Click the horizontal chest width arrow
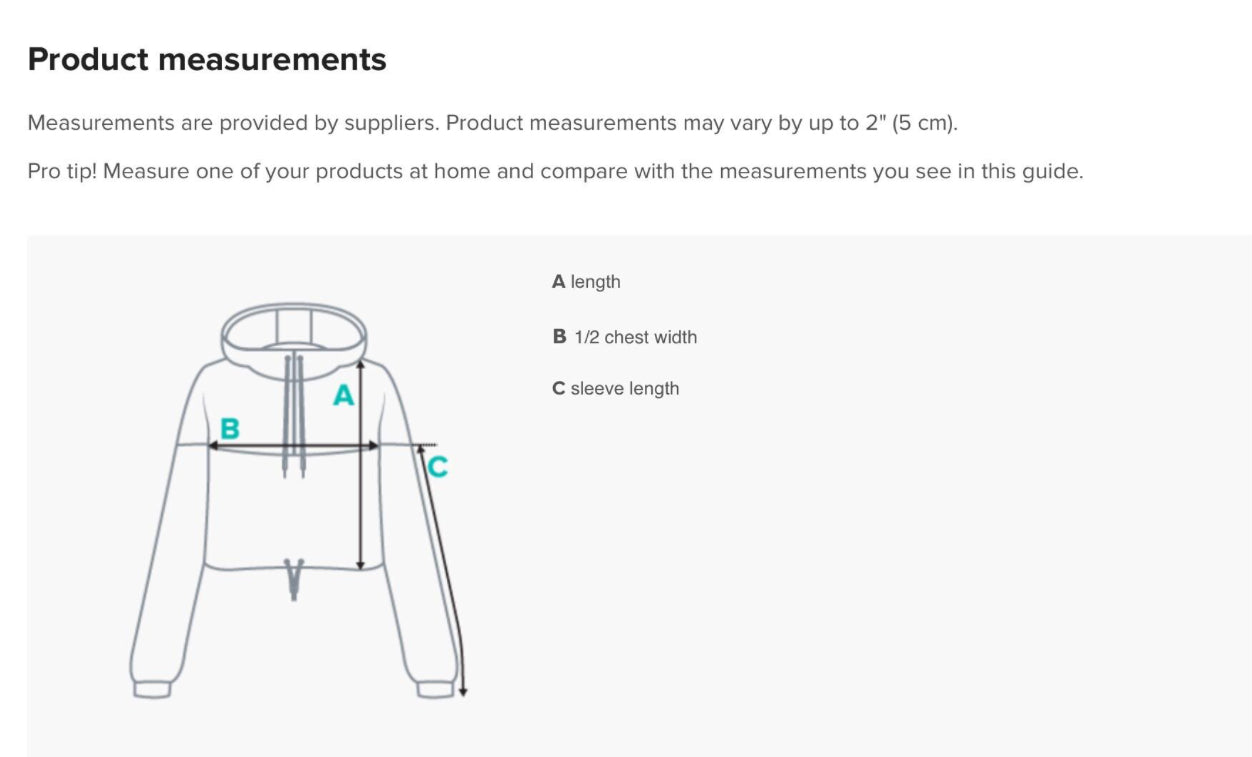The image size is (1252, 757). [294, 446]
